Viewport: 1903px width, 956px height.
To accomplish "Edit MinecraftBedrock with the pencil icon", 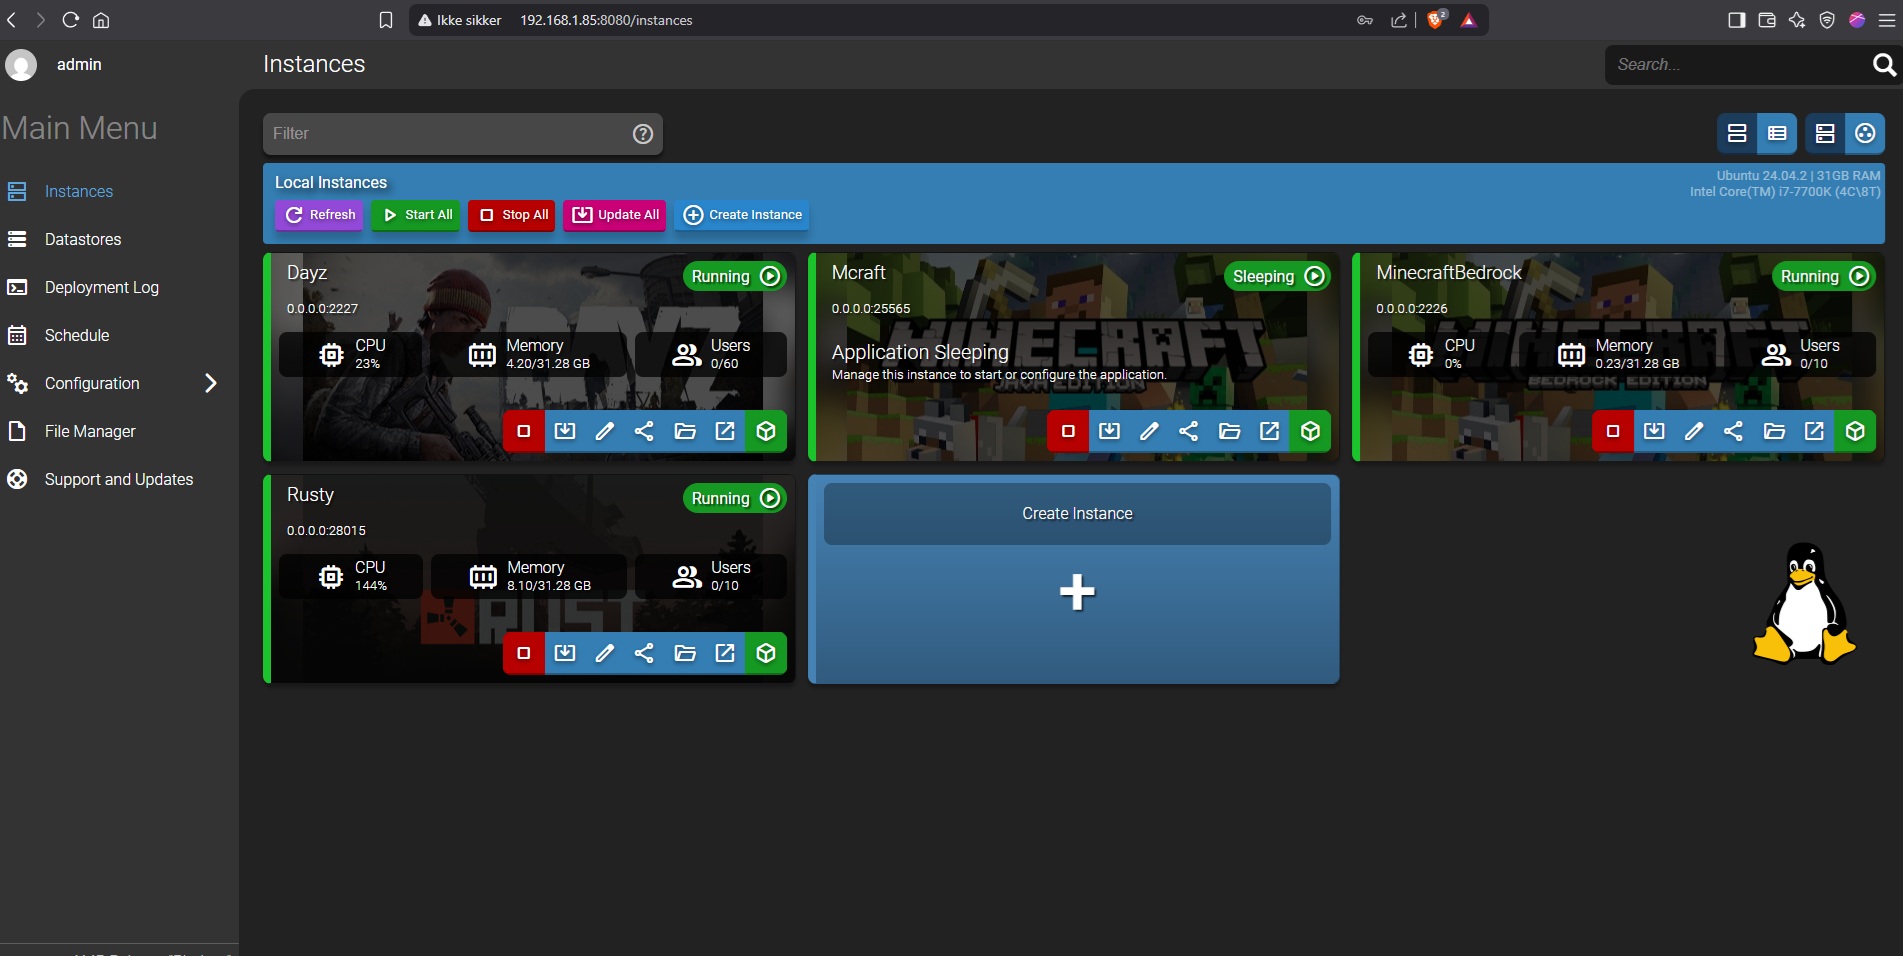I will [x=1694, y=431].
